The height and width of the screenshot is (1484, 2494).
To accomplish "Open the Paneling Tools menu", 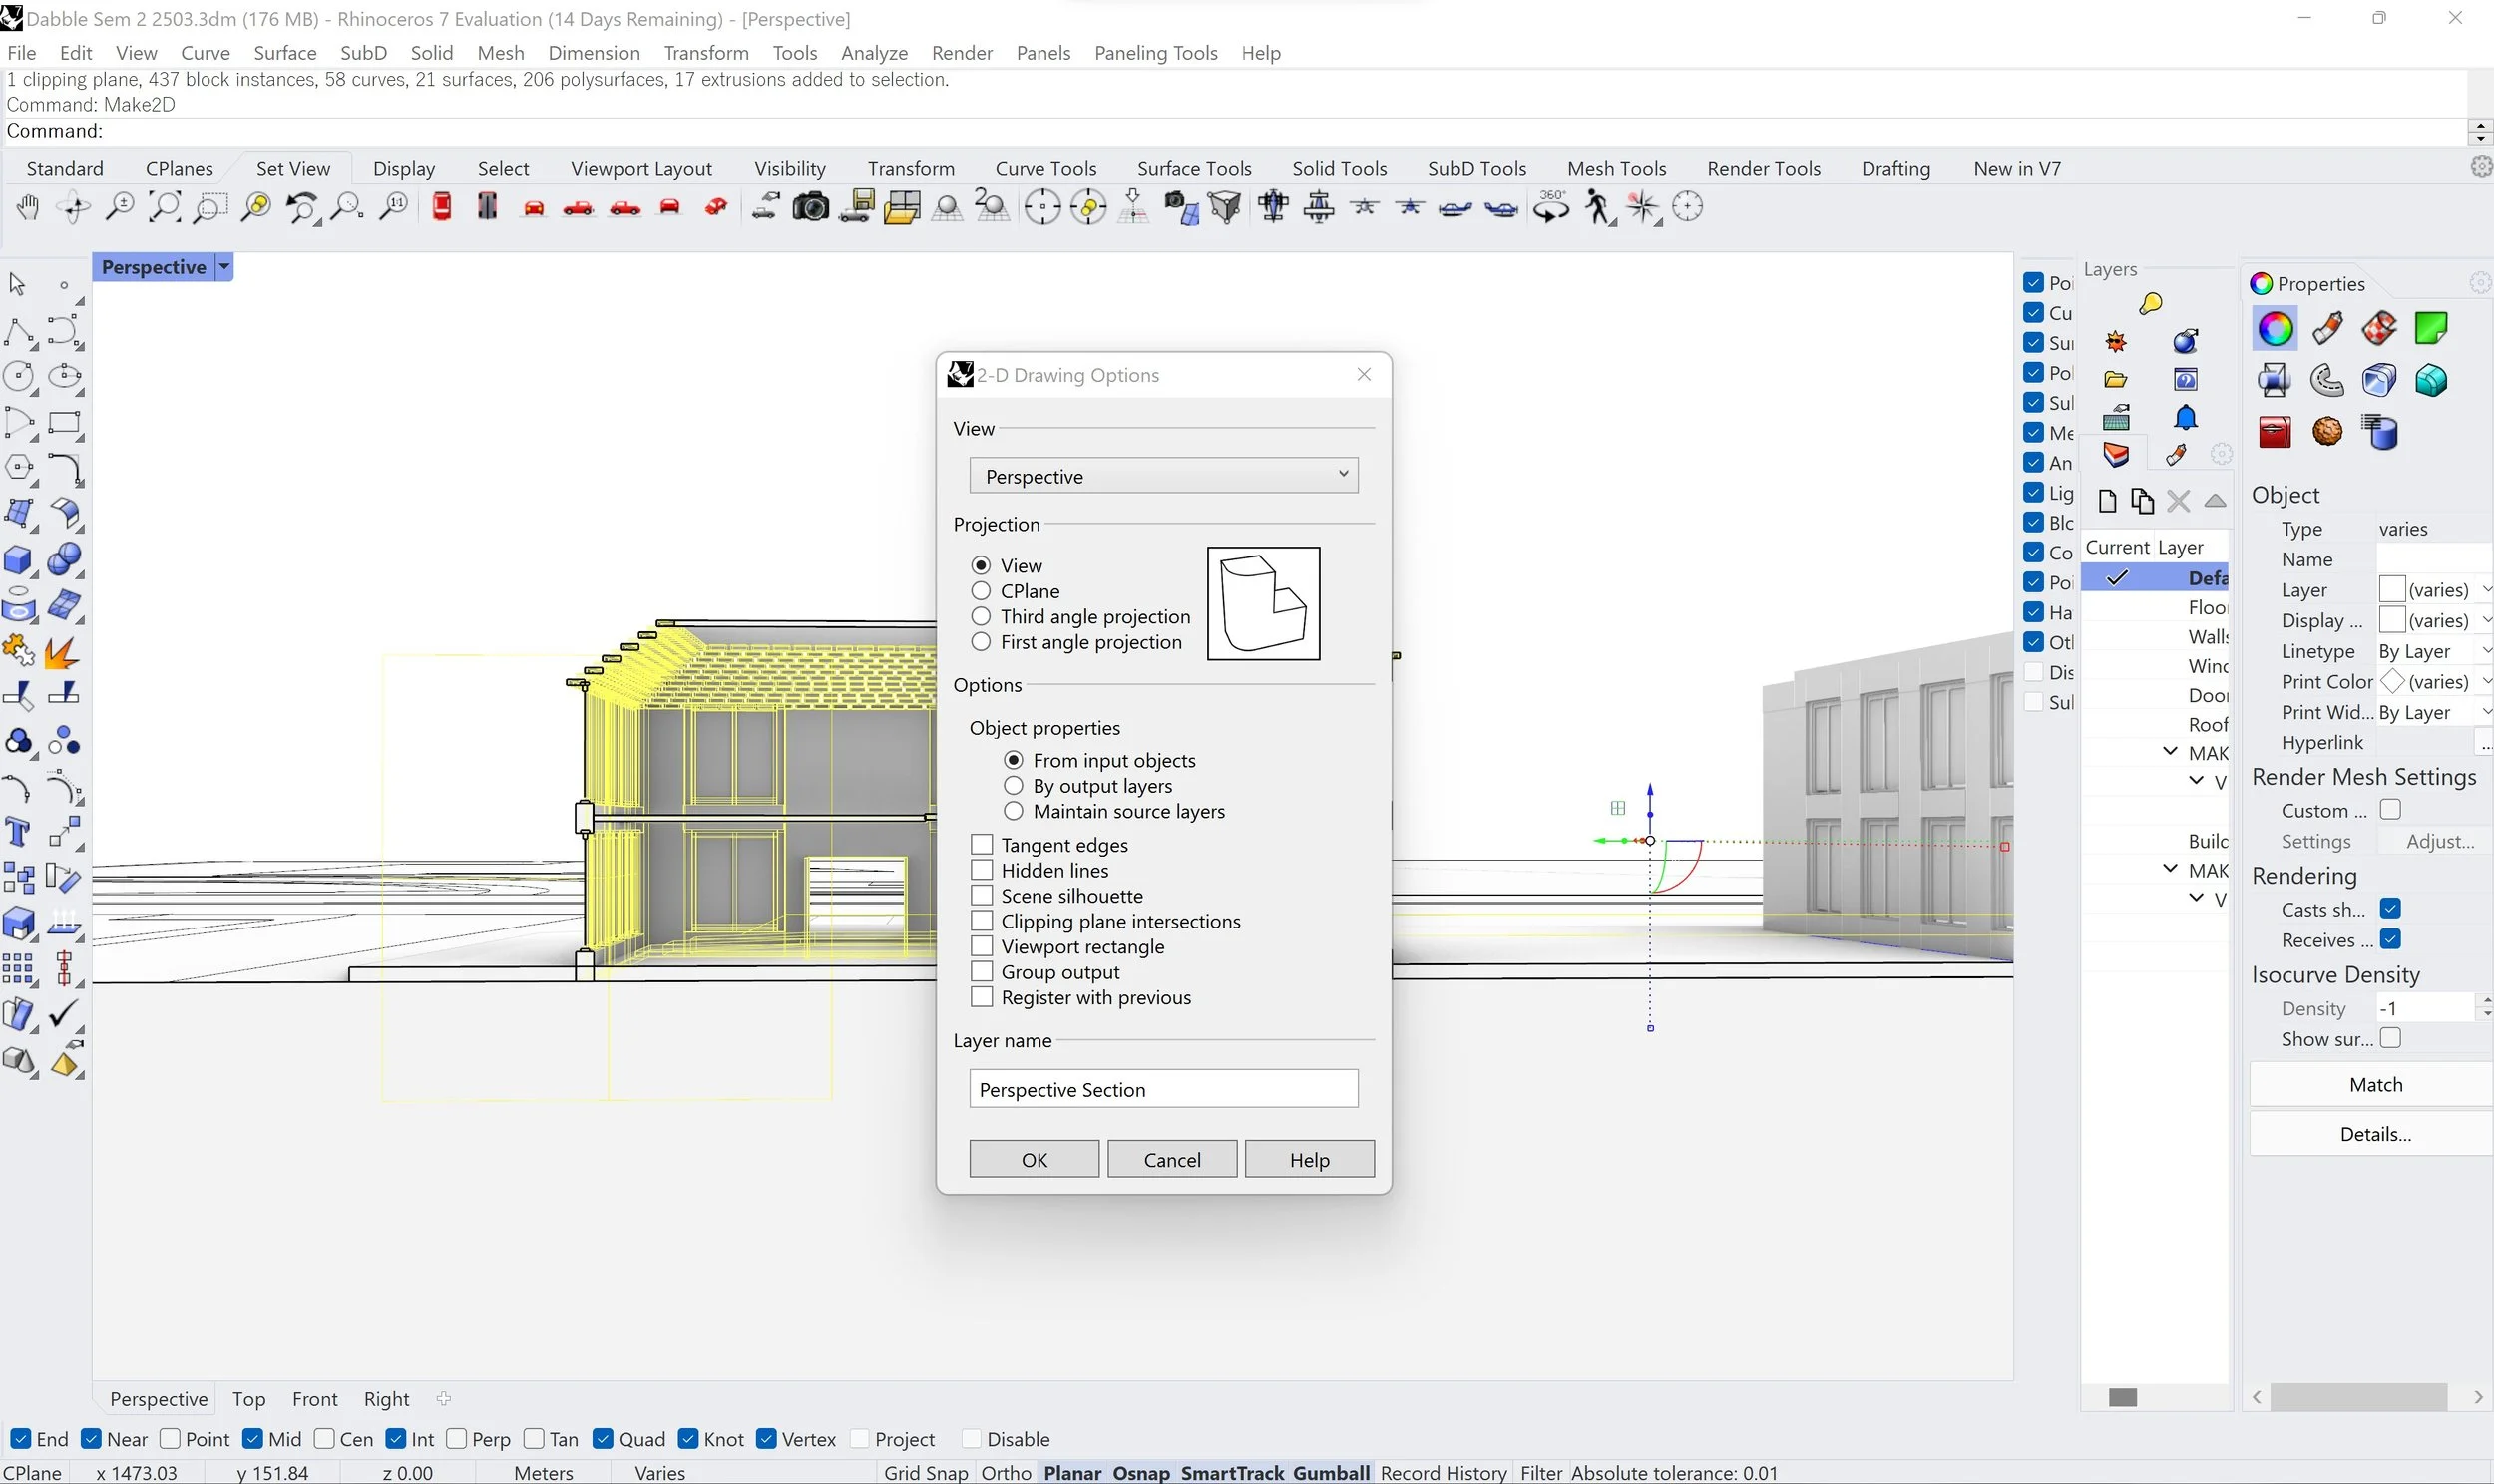I will point(1155,53).
